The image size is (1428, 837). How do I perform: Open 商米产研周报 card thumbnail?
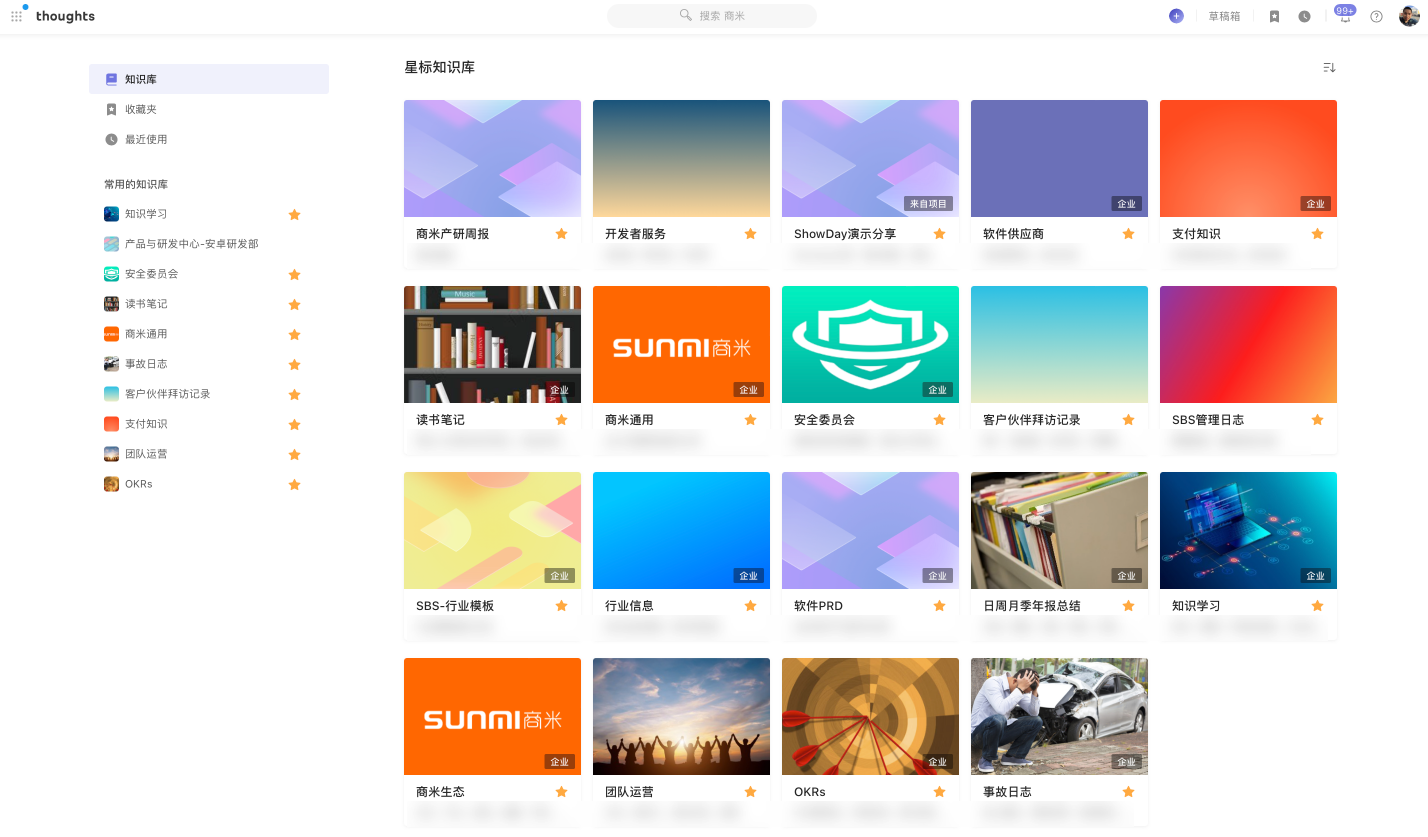tap(492, 158)
